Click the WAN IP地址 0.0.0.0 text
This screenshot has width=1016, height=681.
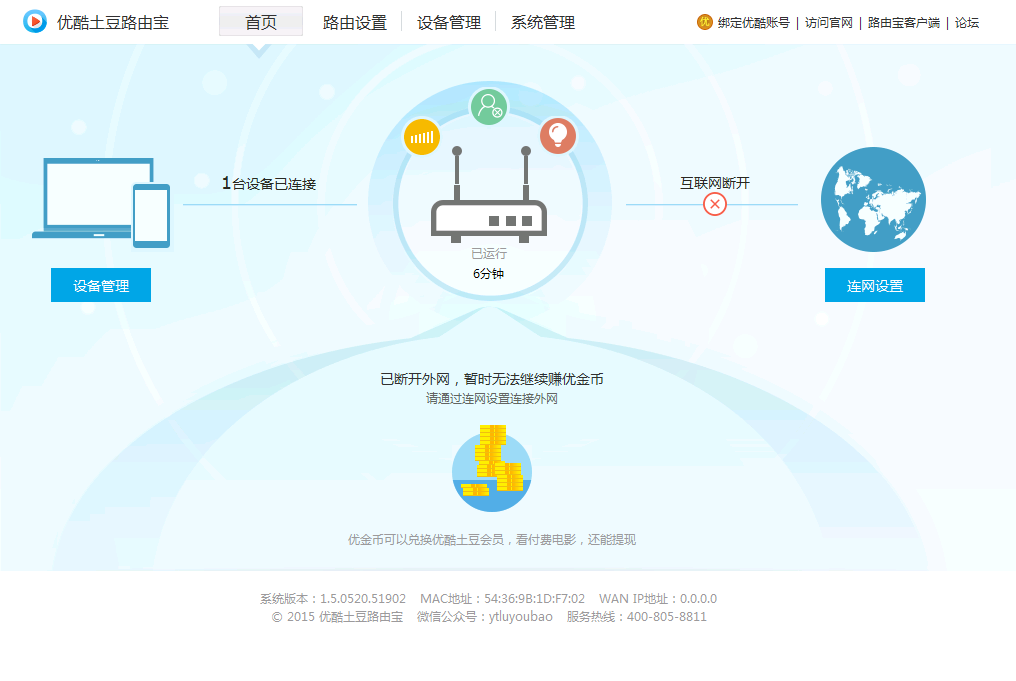click(x=658, y=599)
